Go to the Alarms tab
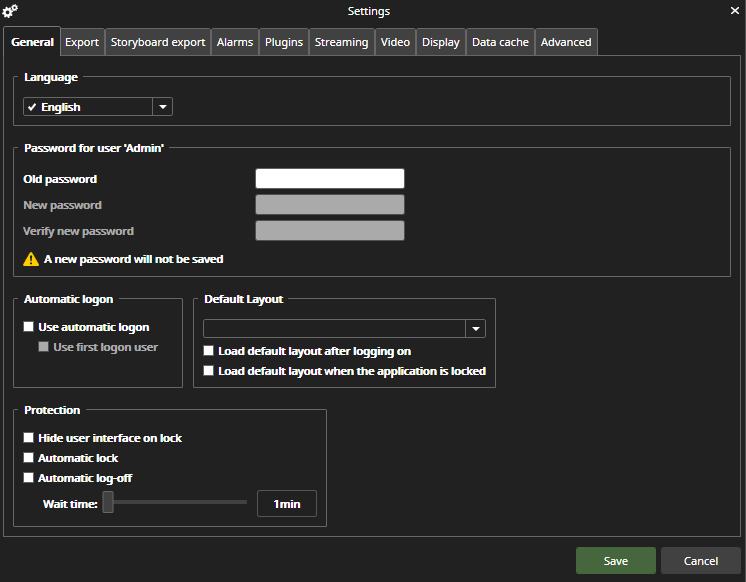The image size is (746, 582). click(x=235, y=42)
